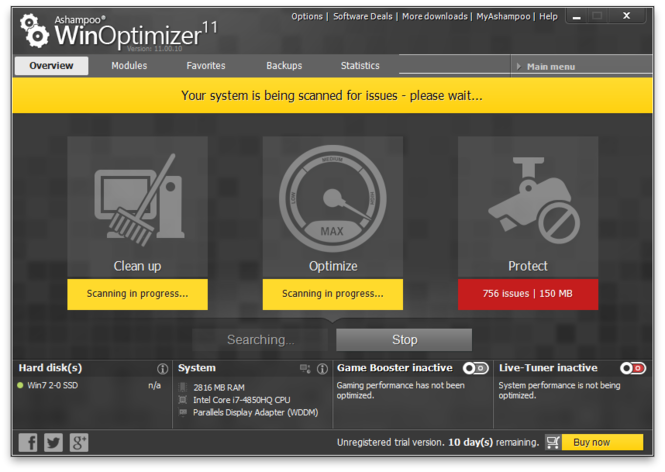
Task: Click the CPU icon next to Intel Core
Action: point(183,399)
